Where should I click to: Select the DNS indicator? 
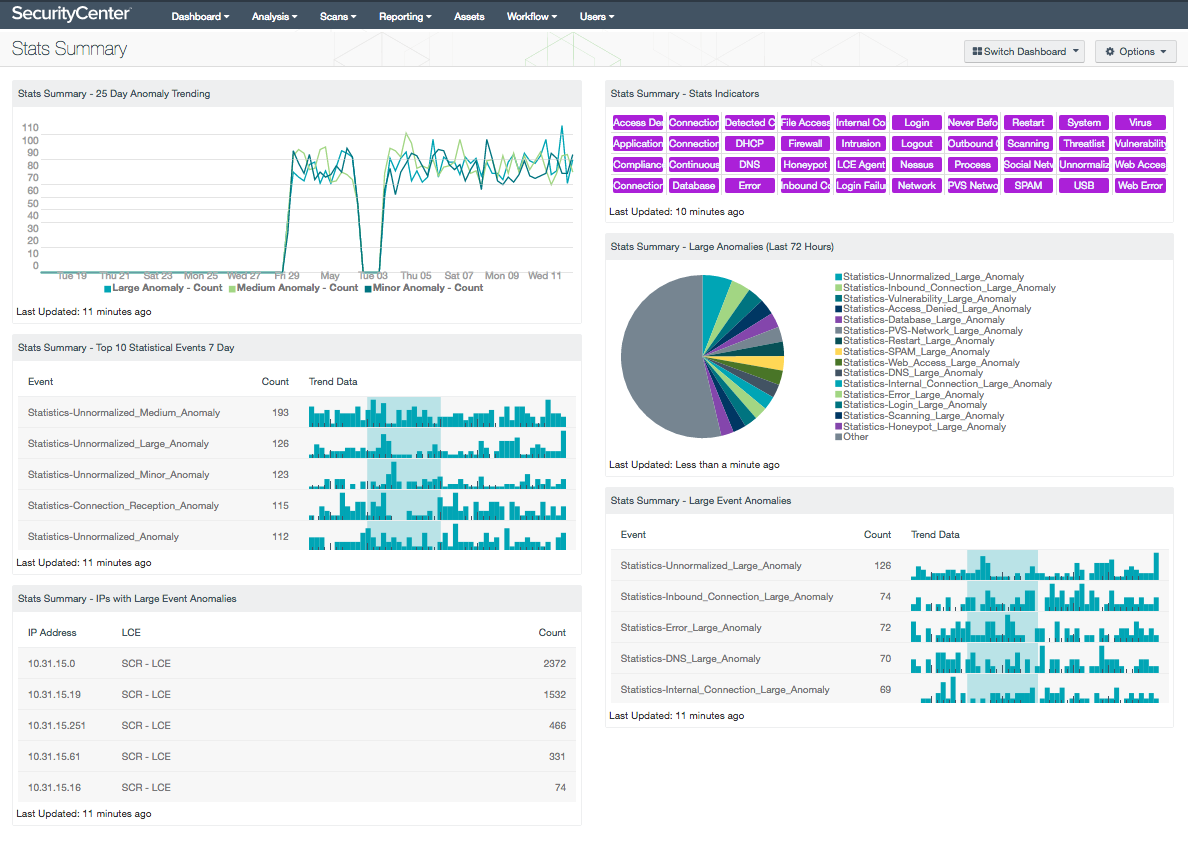(x=749, y=164)
